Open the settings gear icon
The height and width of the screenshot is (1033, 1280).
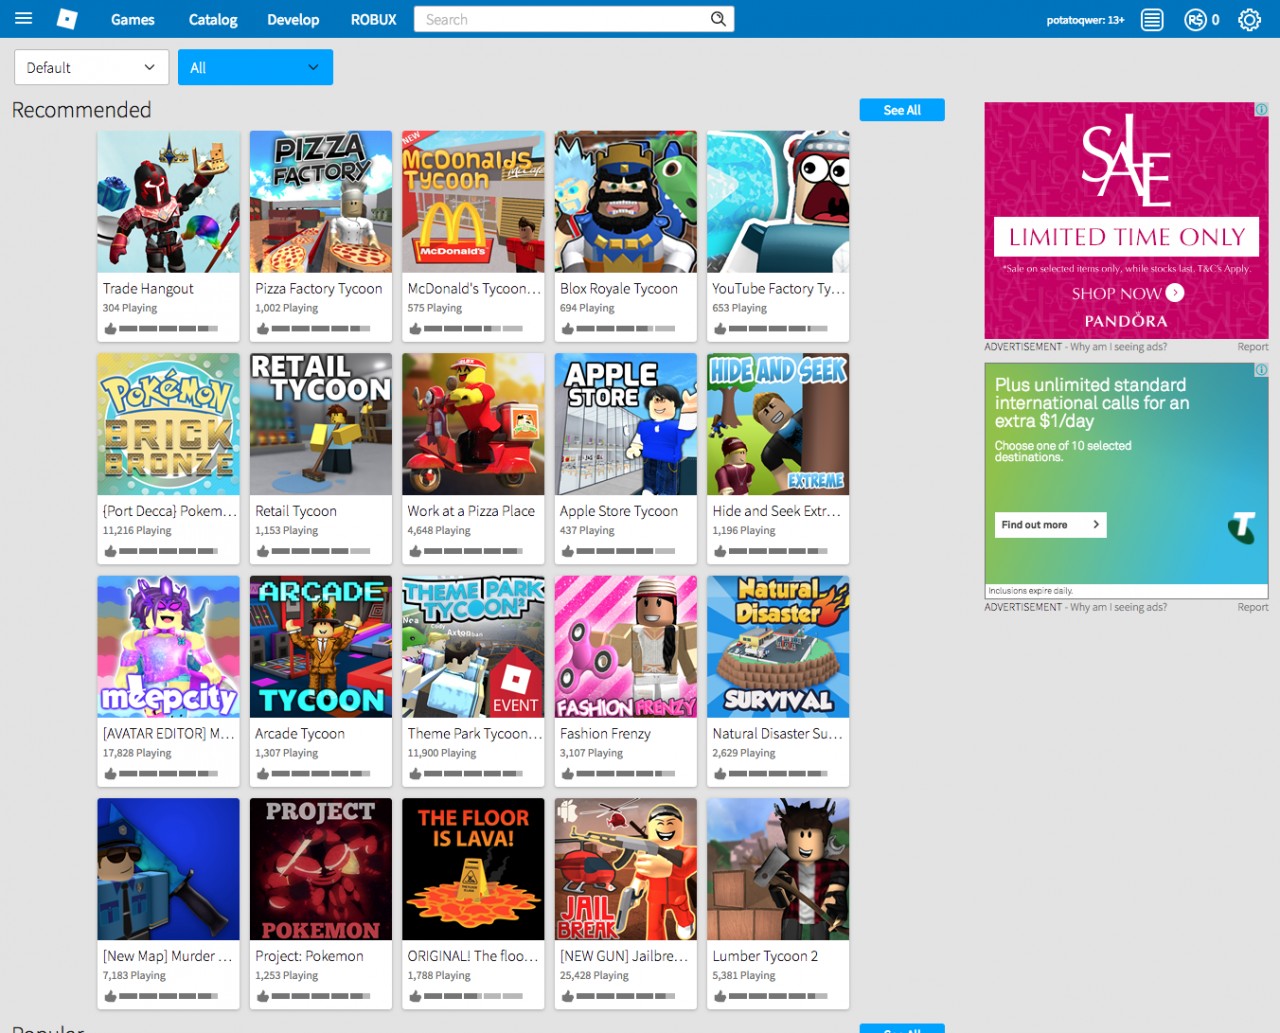pyautogui.click(x=1249, y=19)
